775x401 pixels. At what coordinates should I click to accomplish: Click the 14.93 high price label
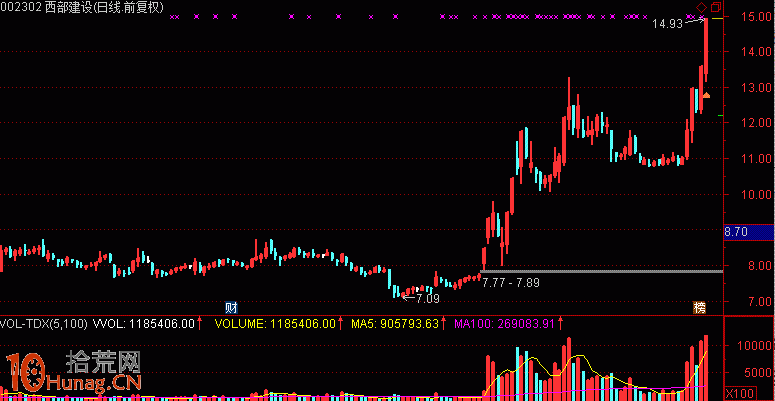667,23
